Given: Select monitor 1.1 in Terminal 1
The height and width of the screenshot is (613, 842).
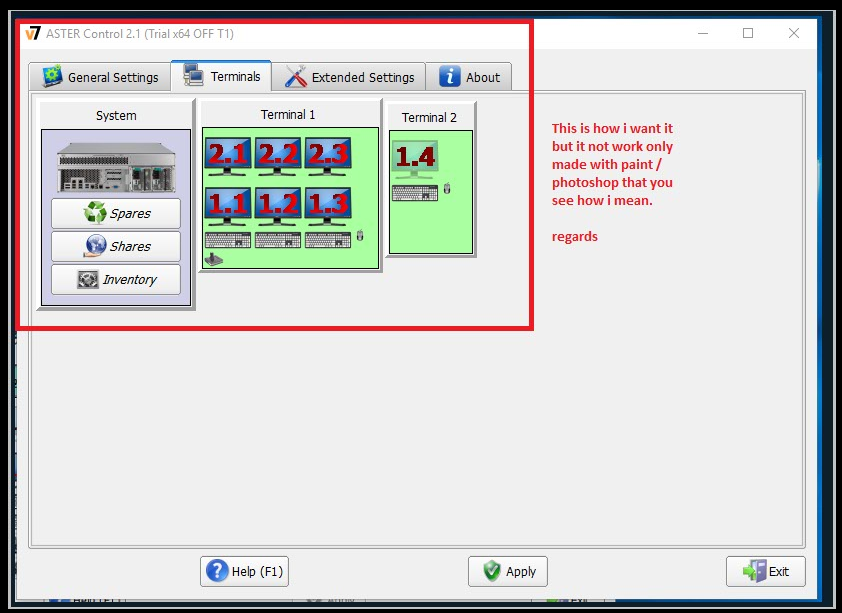Looking at the screenshot, I should click(x=228, y=206).
